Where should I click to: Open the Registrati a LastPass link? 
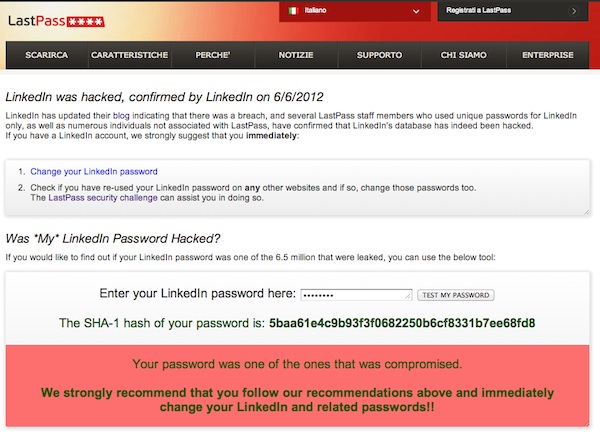[x=478, y=10]
